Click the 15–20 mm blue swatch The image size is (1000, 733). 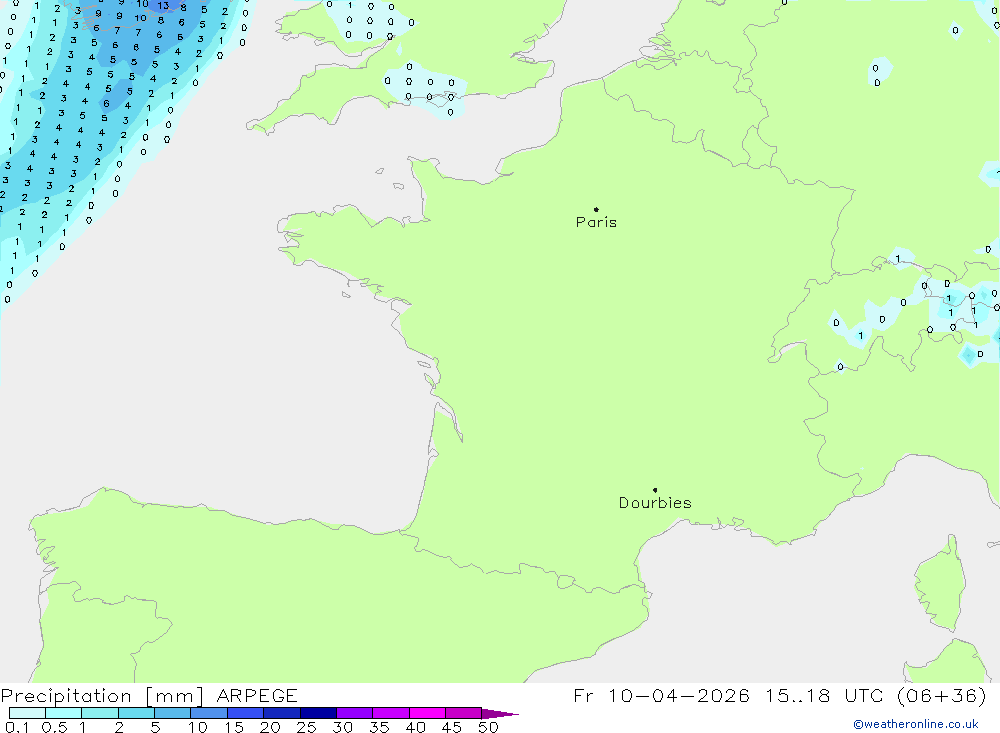(245, 713)
